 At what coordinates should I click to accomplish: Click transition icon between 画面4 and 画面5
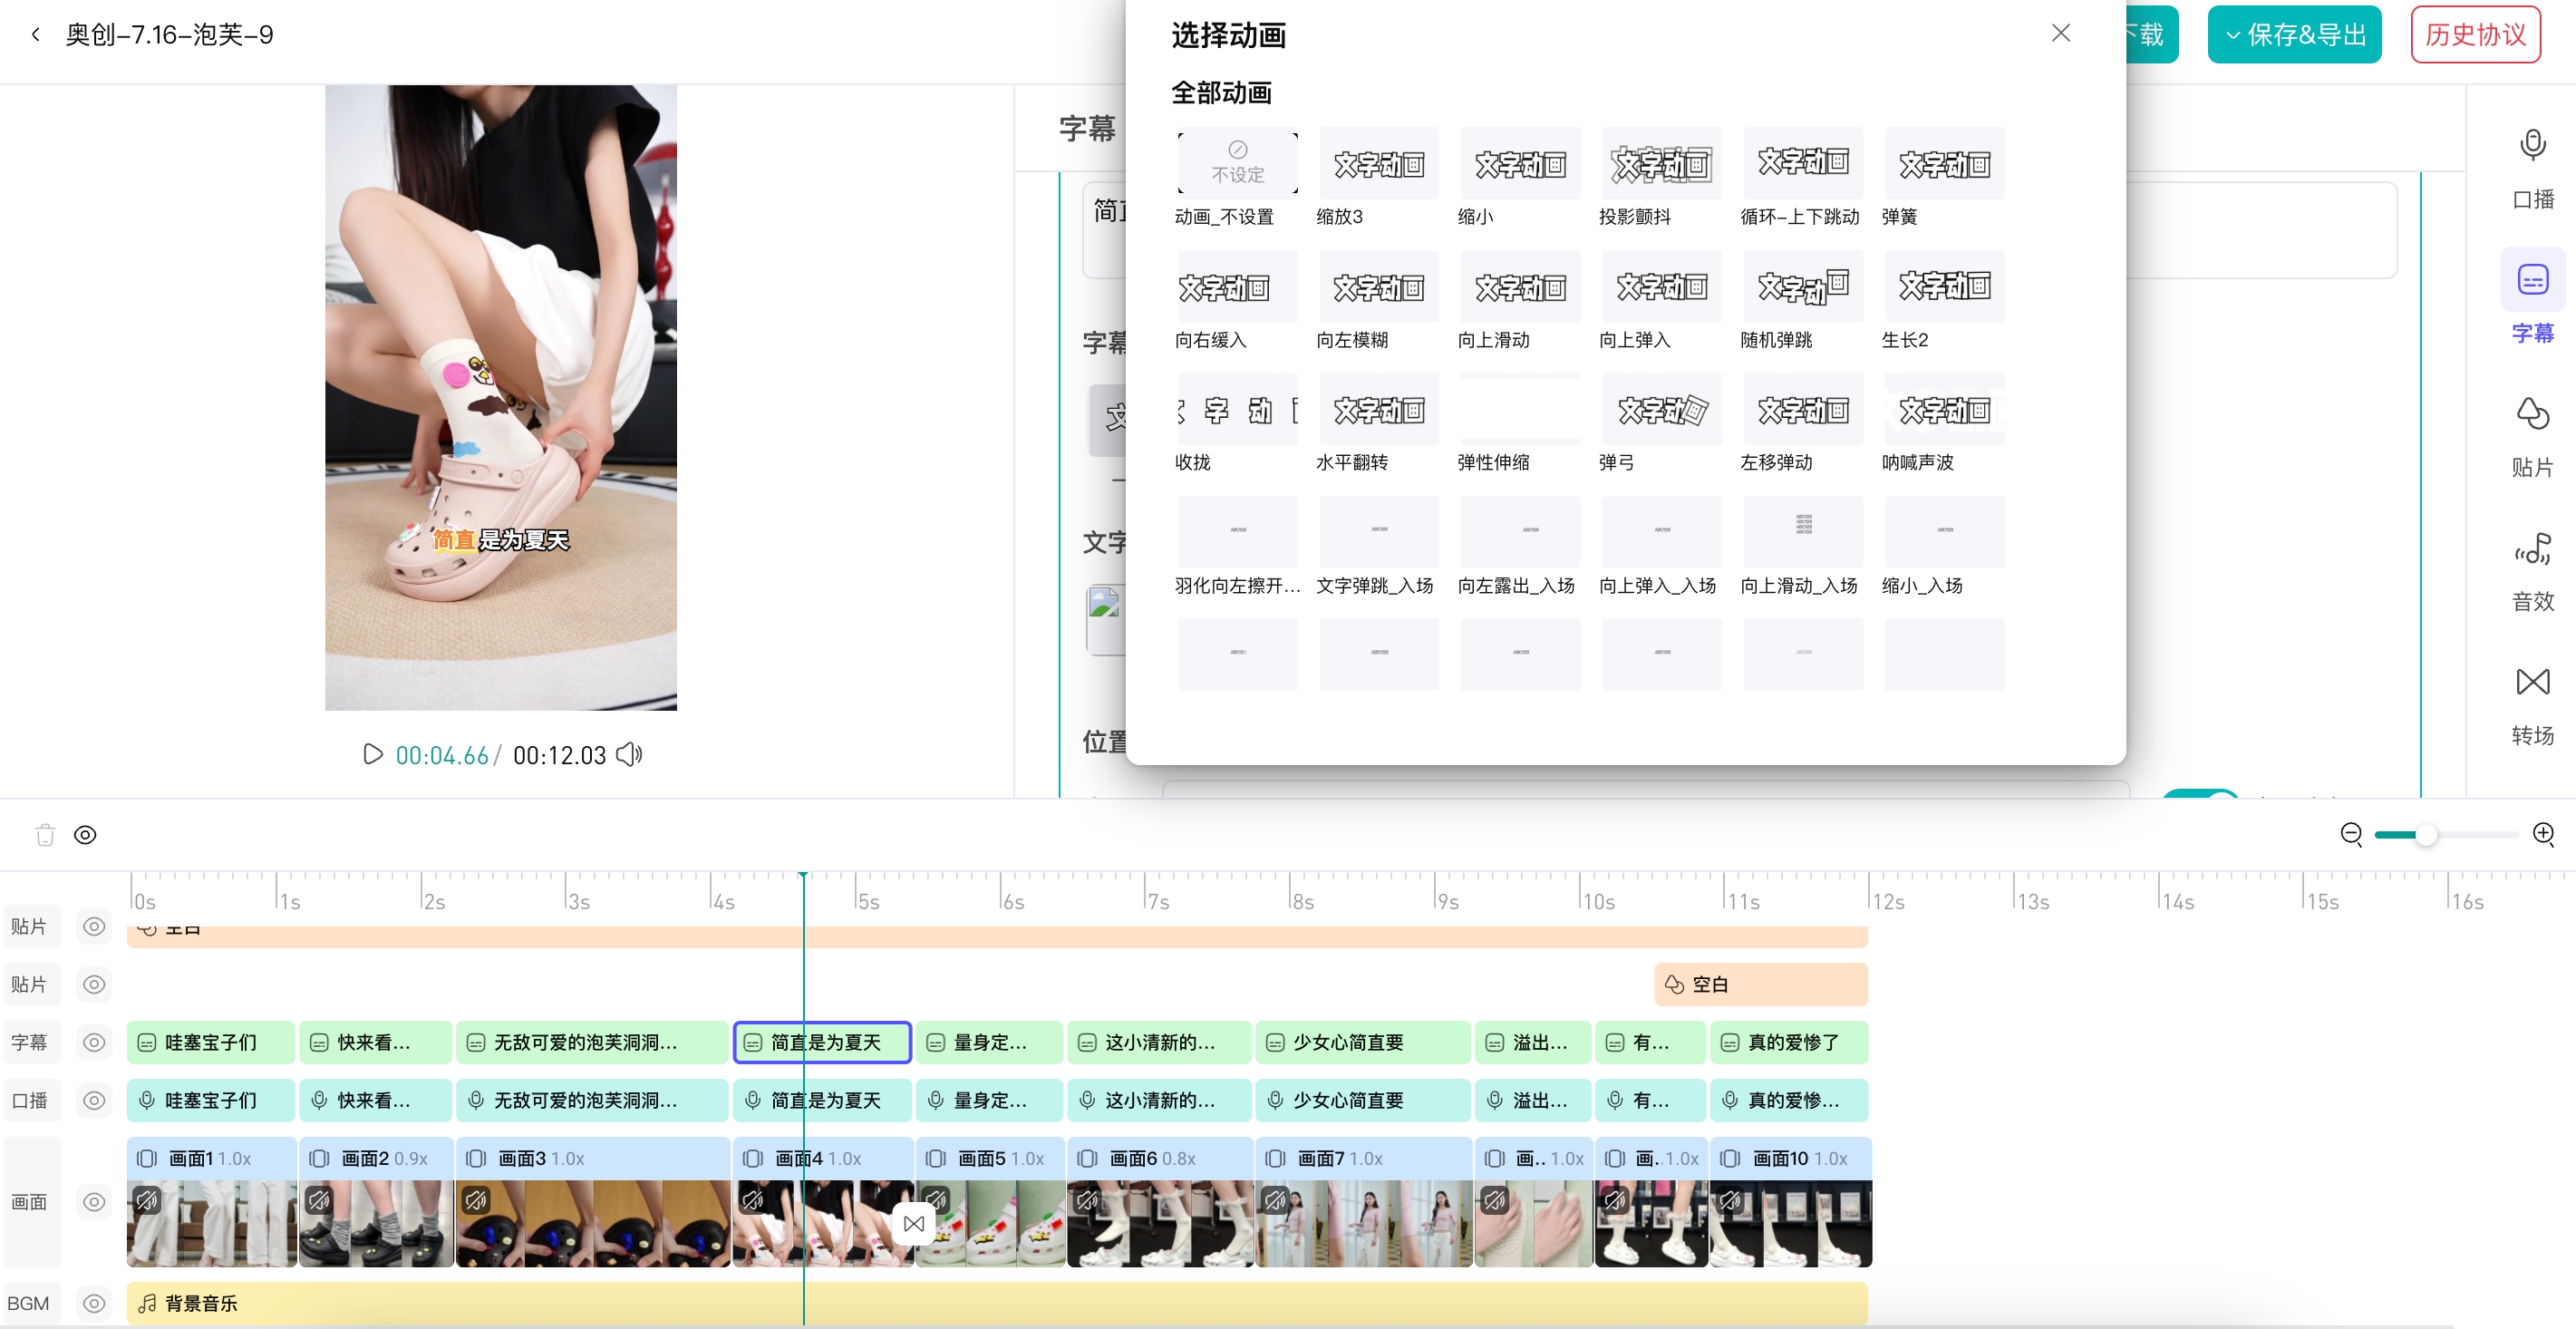(x=913, y=1223)
